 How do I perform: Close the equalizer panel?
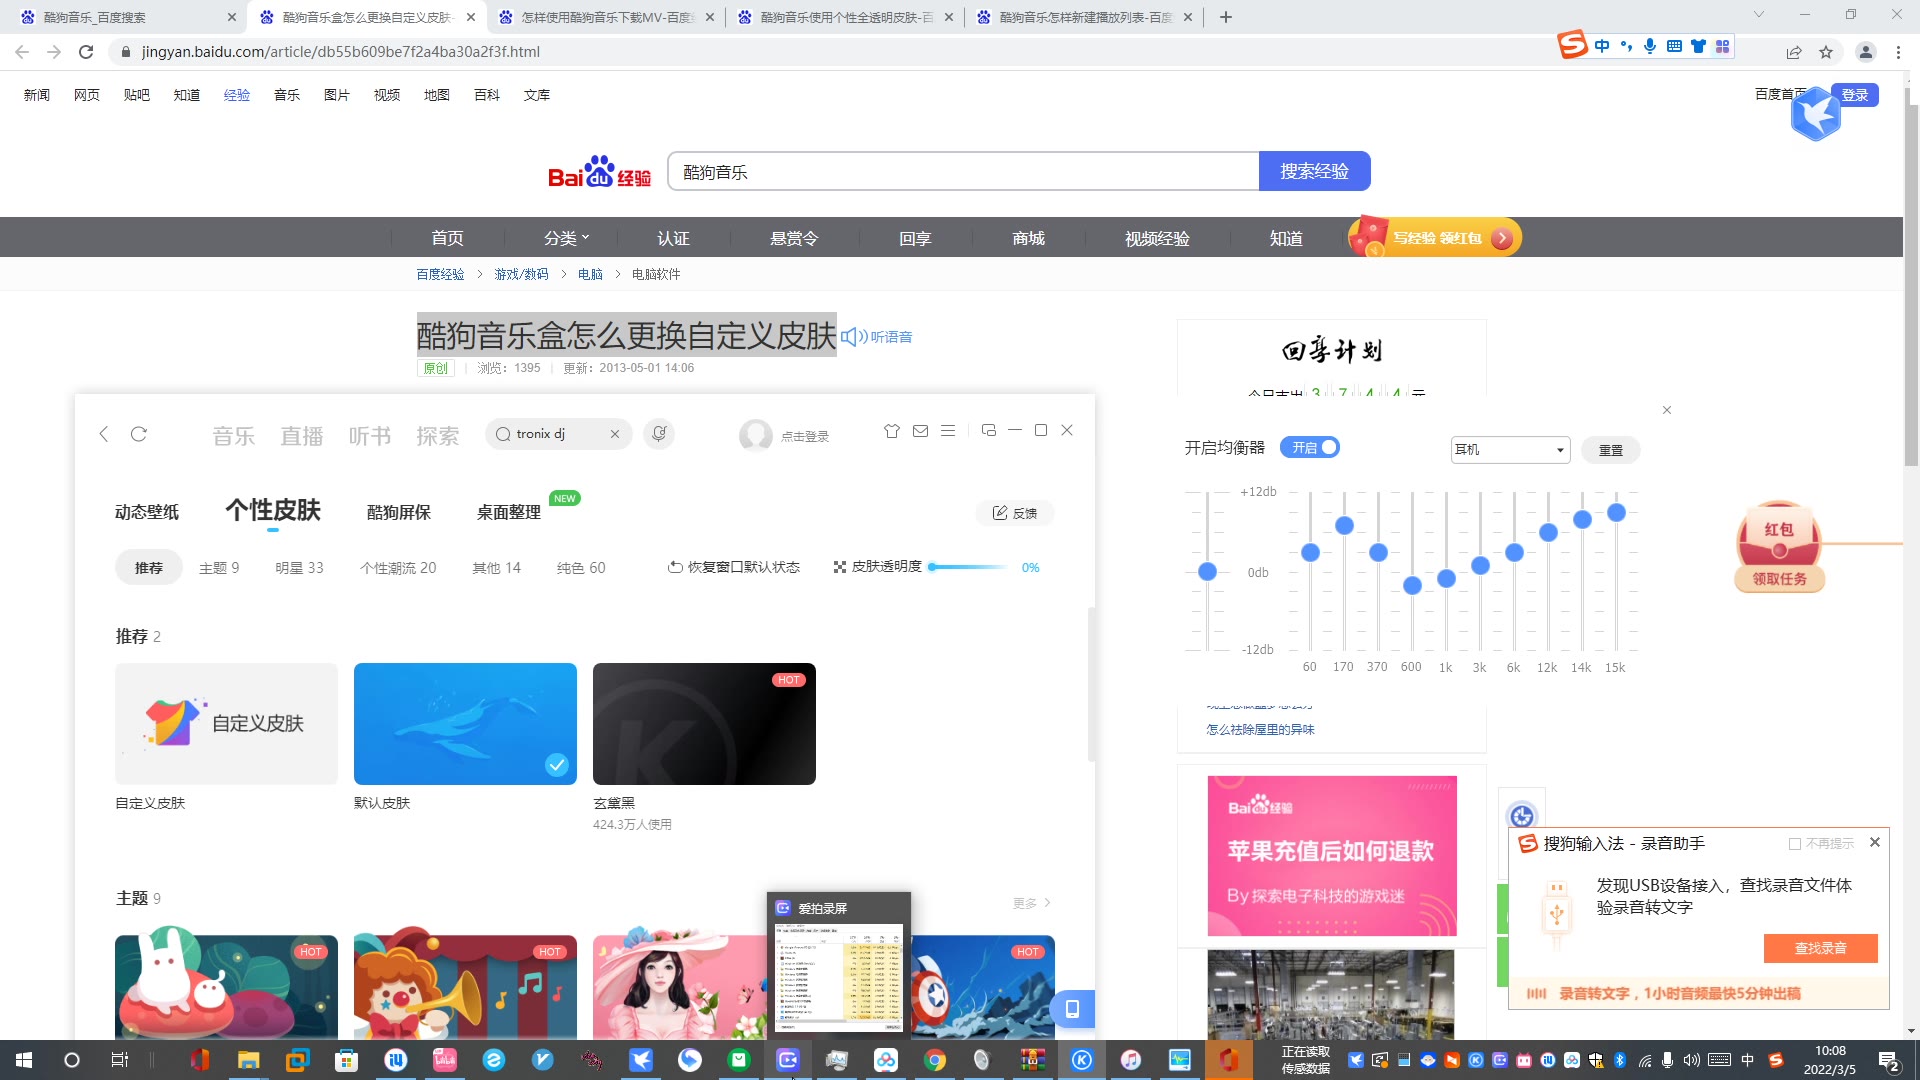tap(1667, 410)
